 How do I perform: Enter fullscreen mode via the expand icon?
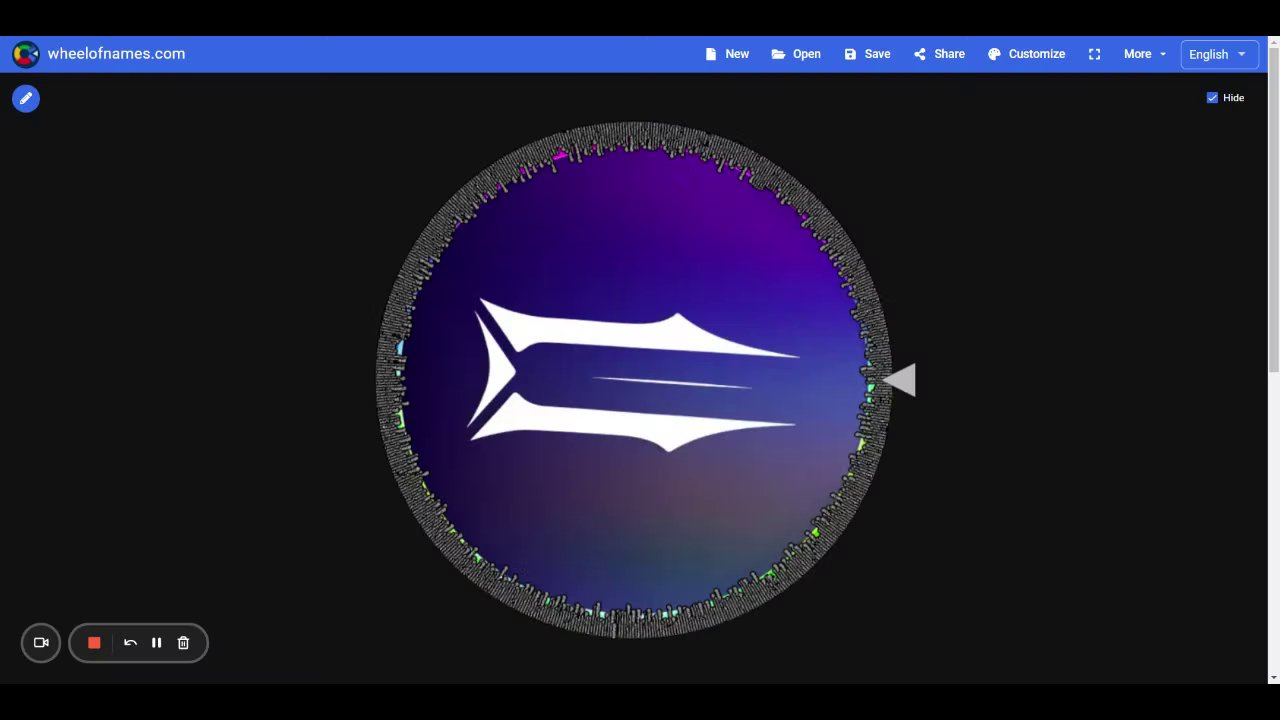[1094, 54]
